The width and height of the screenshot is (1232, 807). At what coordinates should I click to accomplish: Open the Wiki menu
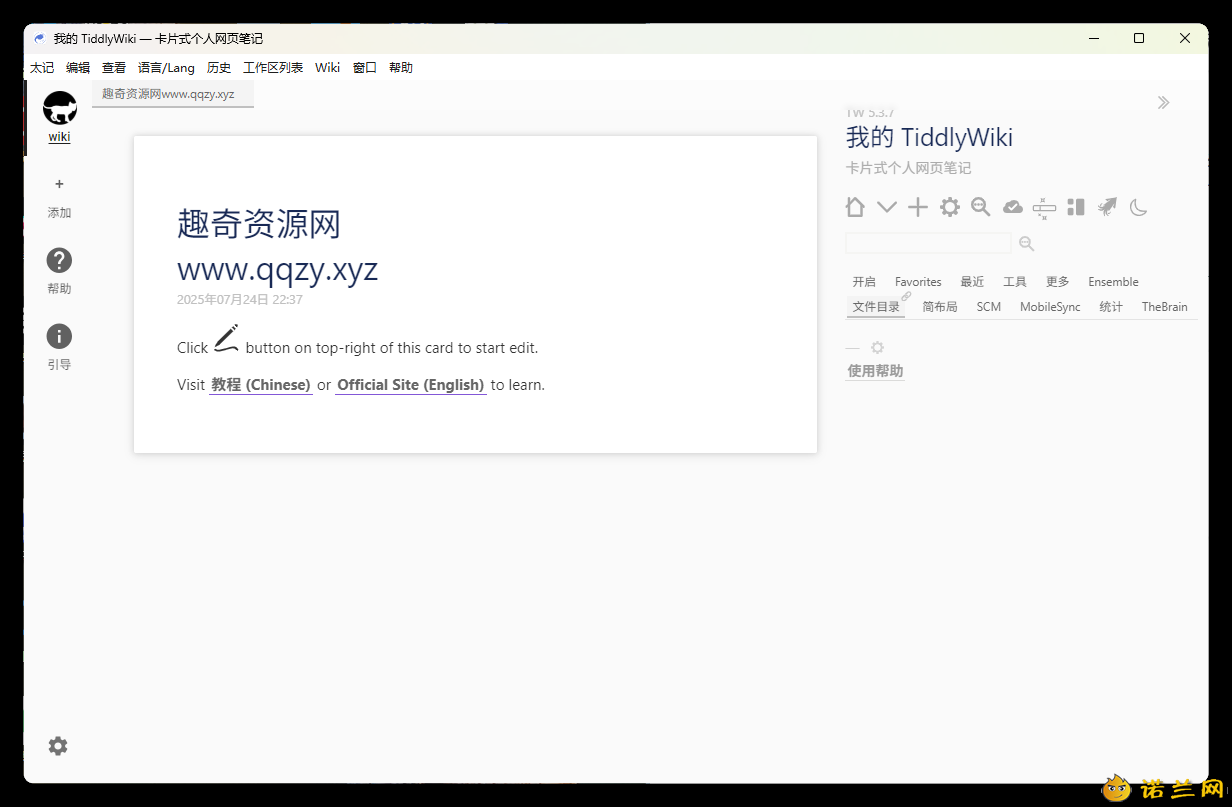pyautogui.click(x=327, y=68)
